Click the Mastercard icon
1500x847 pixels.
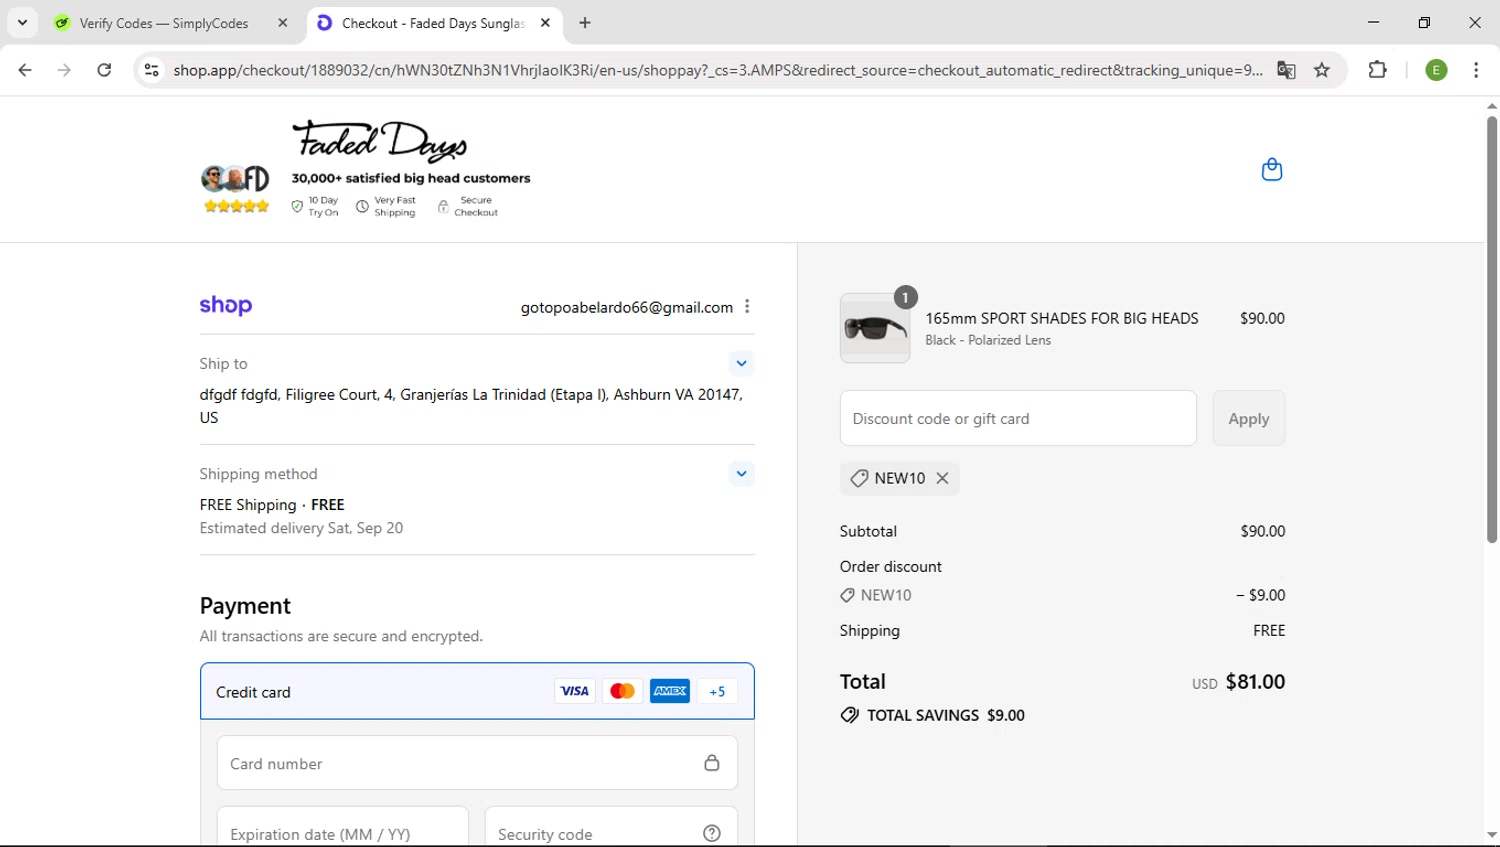pyautogui.click(x=622, y=691)
